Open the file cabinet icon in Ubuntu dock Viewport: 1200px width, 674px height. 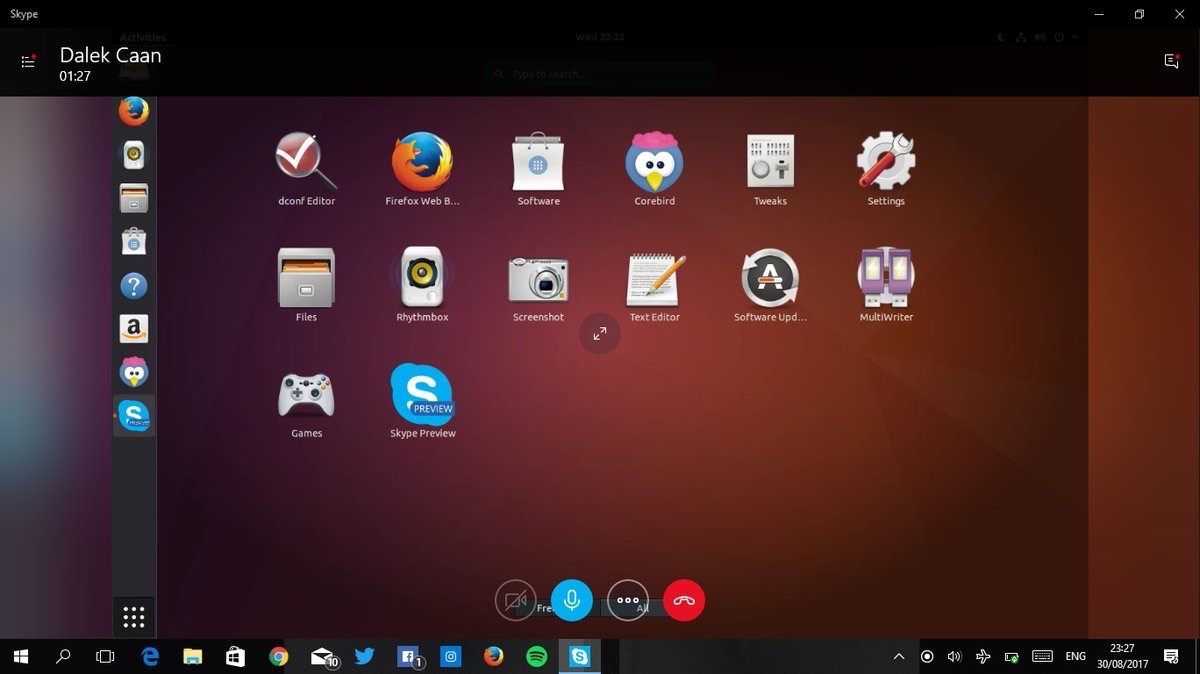click(x=134, y=198)
